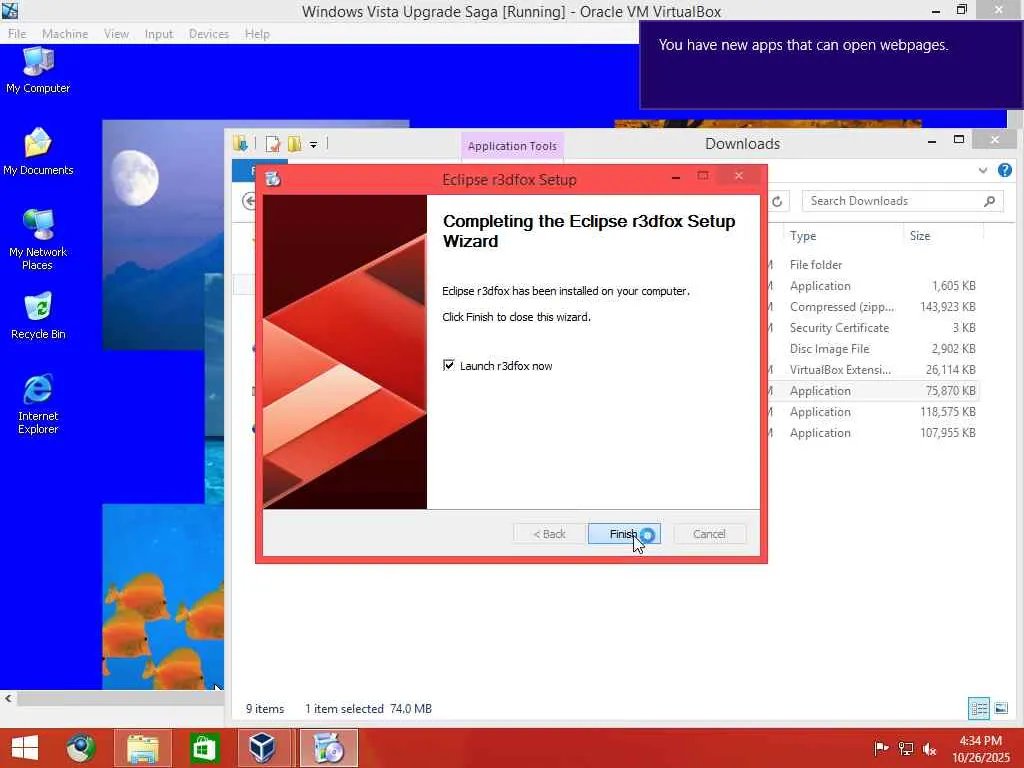This screenshot has width=1024, height=768.
Task: Open Customize Quick Access Toolbar dropdown
Action: (x=313, y=145)
